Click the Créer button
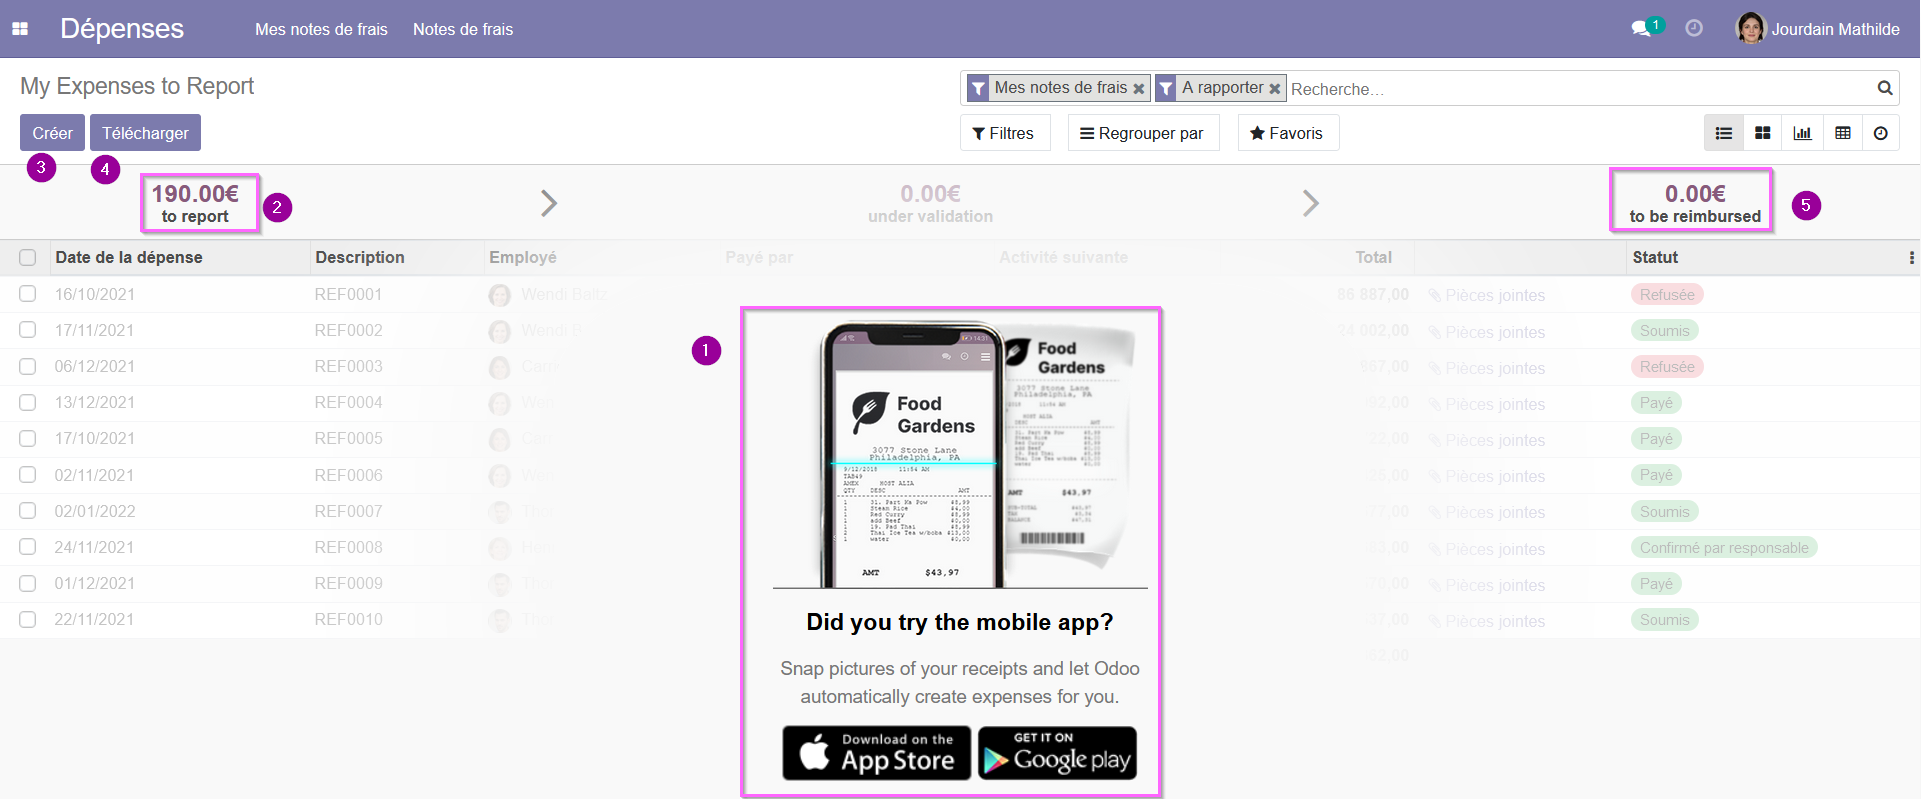1921x799 pixels. pyautogui.click(x=52, y=133)
